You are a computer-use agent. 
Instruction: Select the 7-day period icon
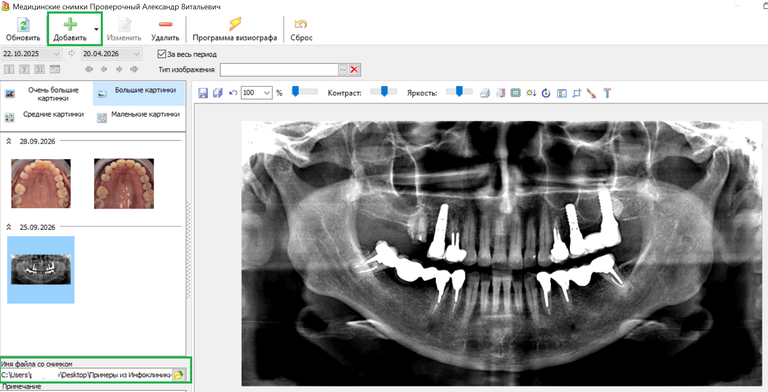(x=24, y=70)
